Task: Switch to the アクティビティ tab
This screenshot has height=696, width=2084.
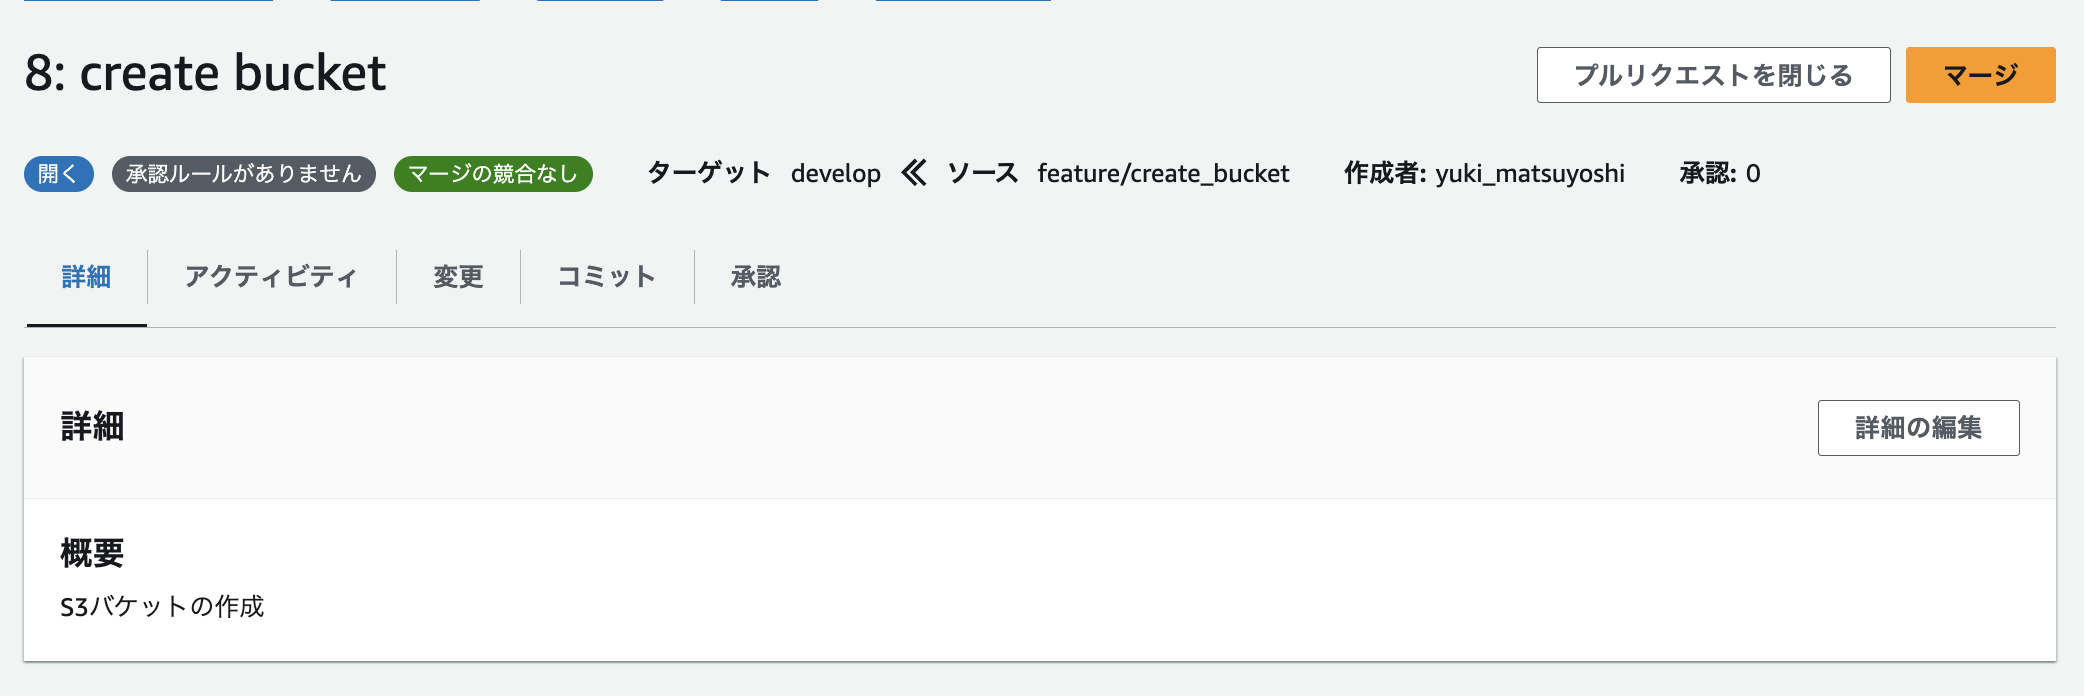Action: (x=271, y=277)
